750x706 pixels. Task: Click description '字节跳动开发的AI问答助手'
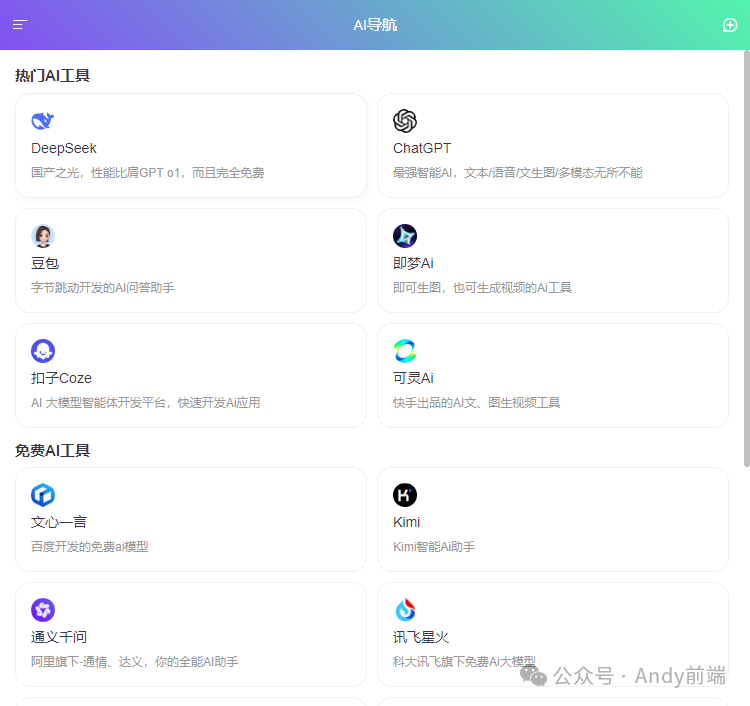pyautogui.click(x=103, y=287)
